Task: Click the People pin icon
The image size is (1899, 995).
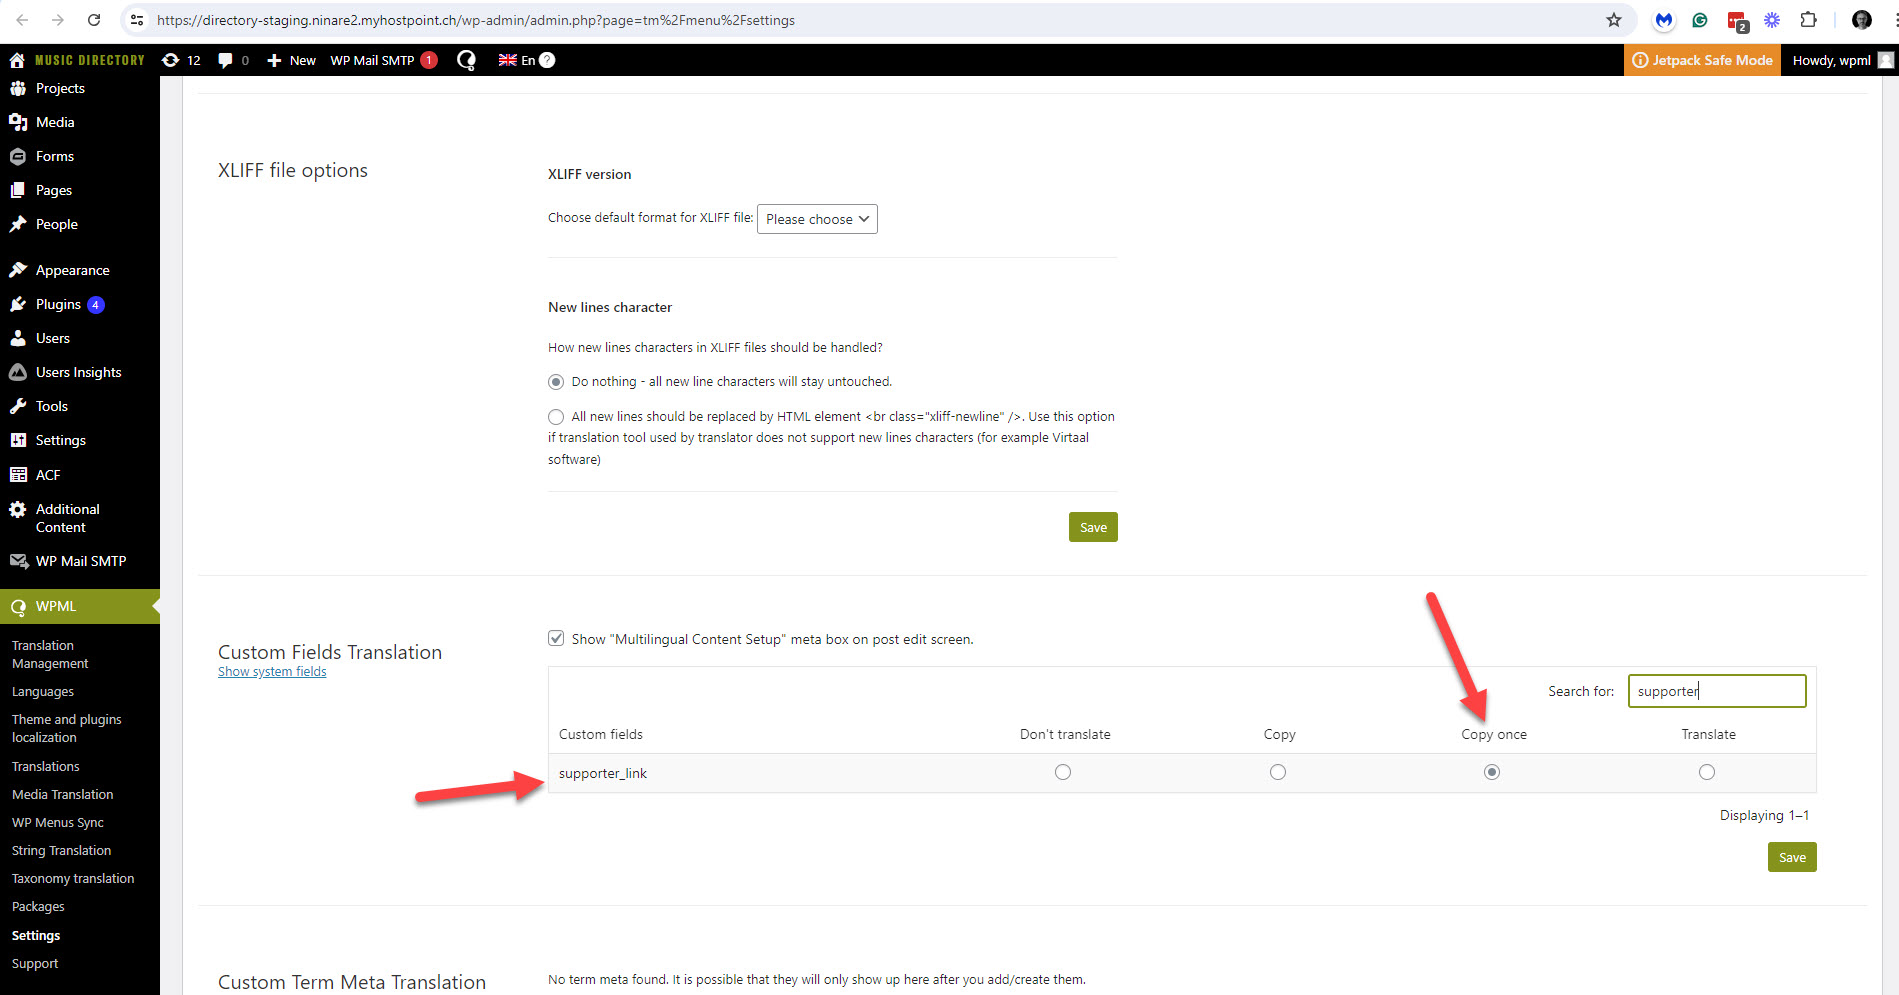Action: (x=18, y=224)
